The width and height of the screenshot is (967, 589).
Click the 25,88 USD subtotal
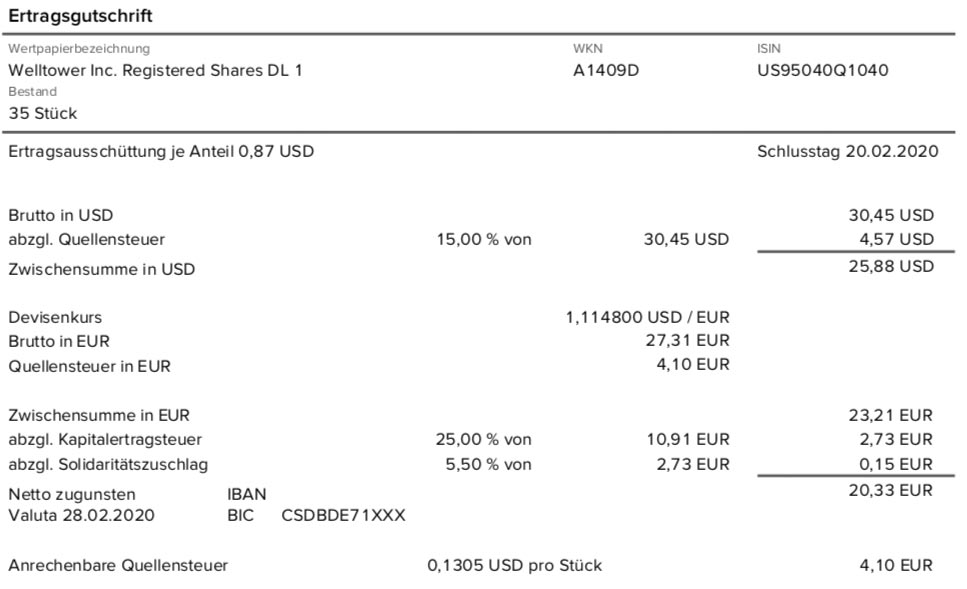coord(891,266)
